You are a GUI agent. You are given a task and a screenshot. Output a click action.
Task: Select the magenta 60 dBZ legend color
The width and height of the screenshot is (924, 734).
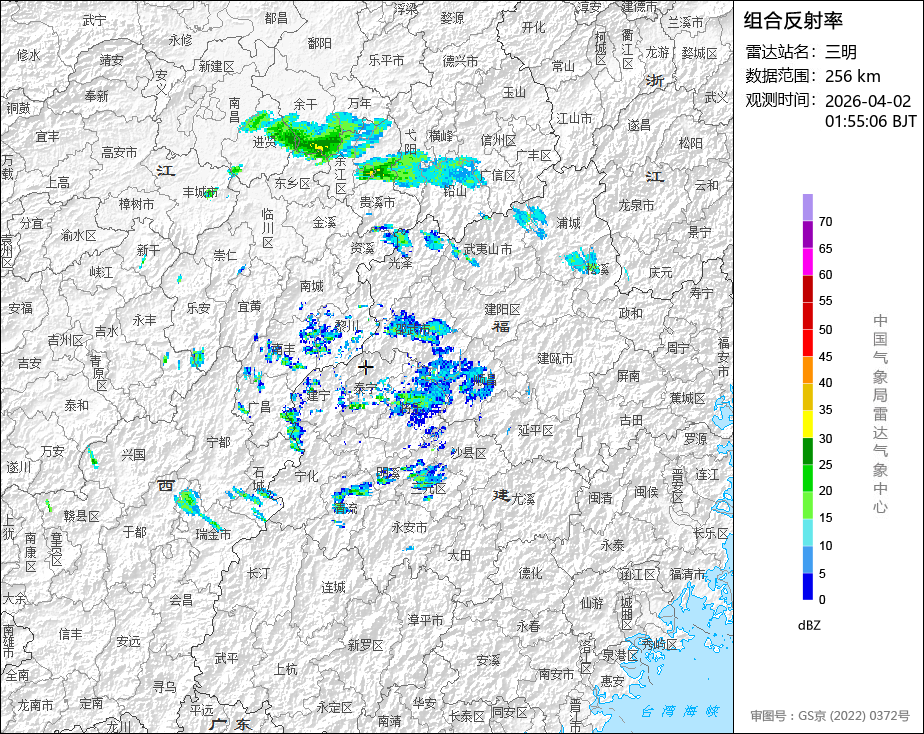[x=807, y=262]
